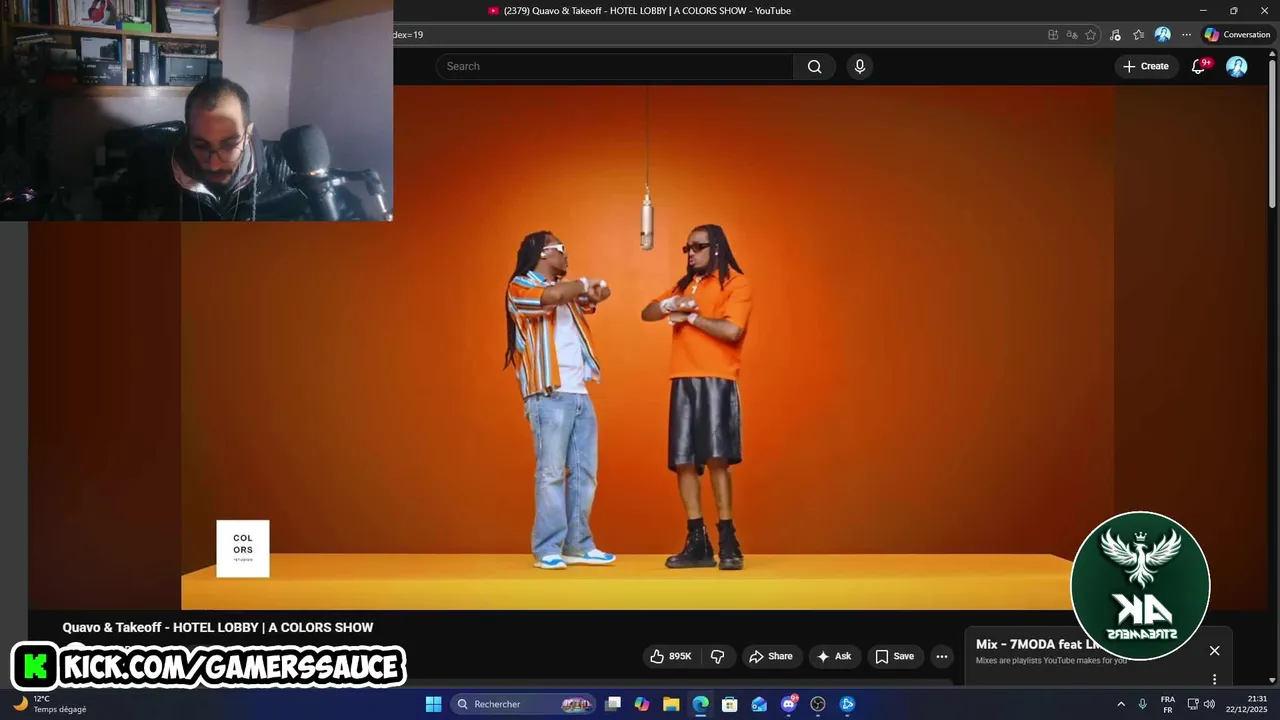Expand the system tray hidden icons chevron
This screenshot has width=1280, height=720.
click(x=1120, y=704)
